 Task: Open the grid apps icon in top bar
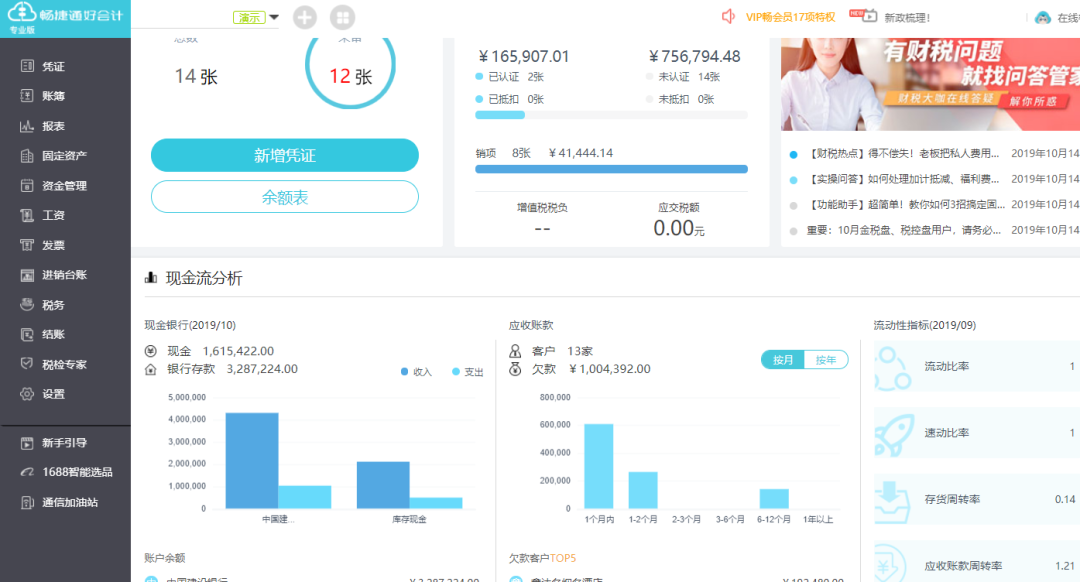(x=342, y=17)
